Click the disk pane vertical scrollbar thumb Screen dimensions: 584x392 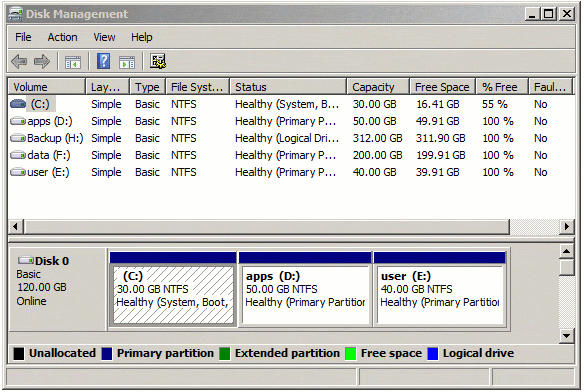pyautogui.click(x=566, y=268)
